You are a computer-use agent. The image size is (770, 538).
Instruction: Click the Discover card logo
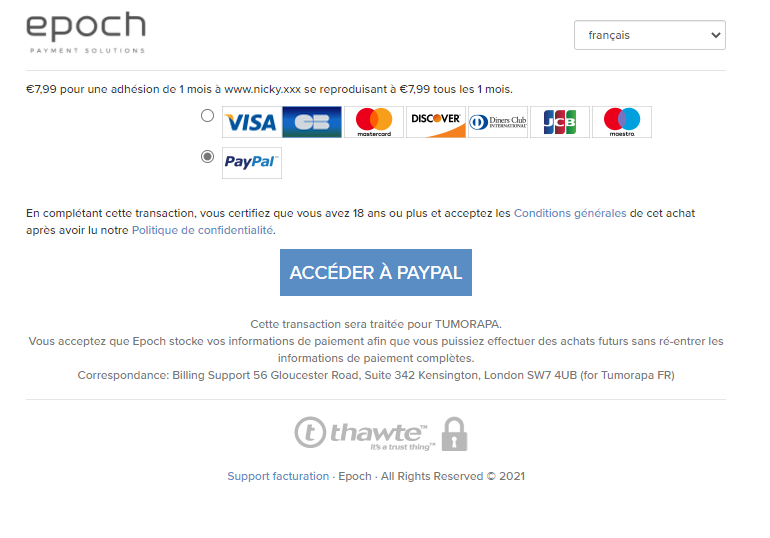436,122
